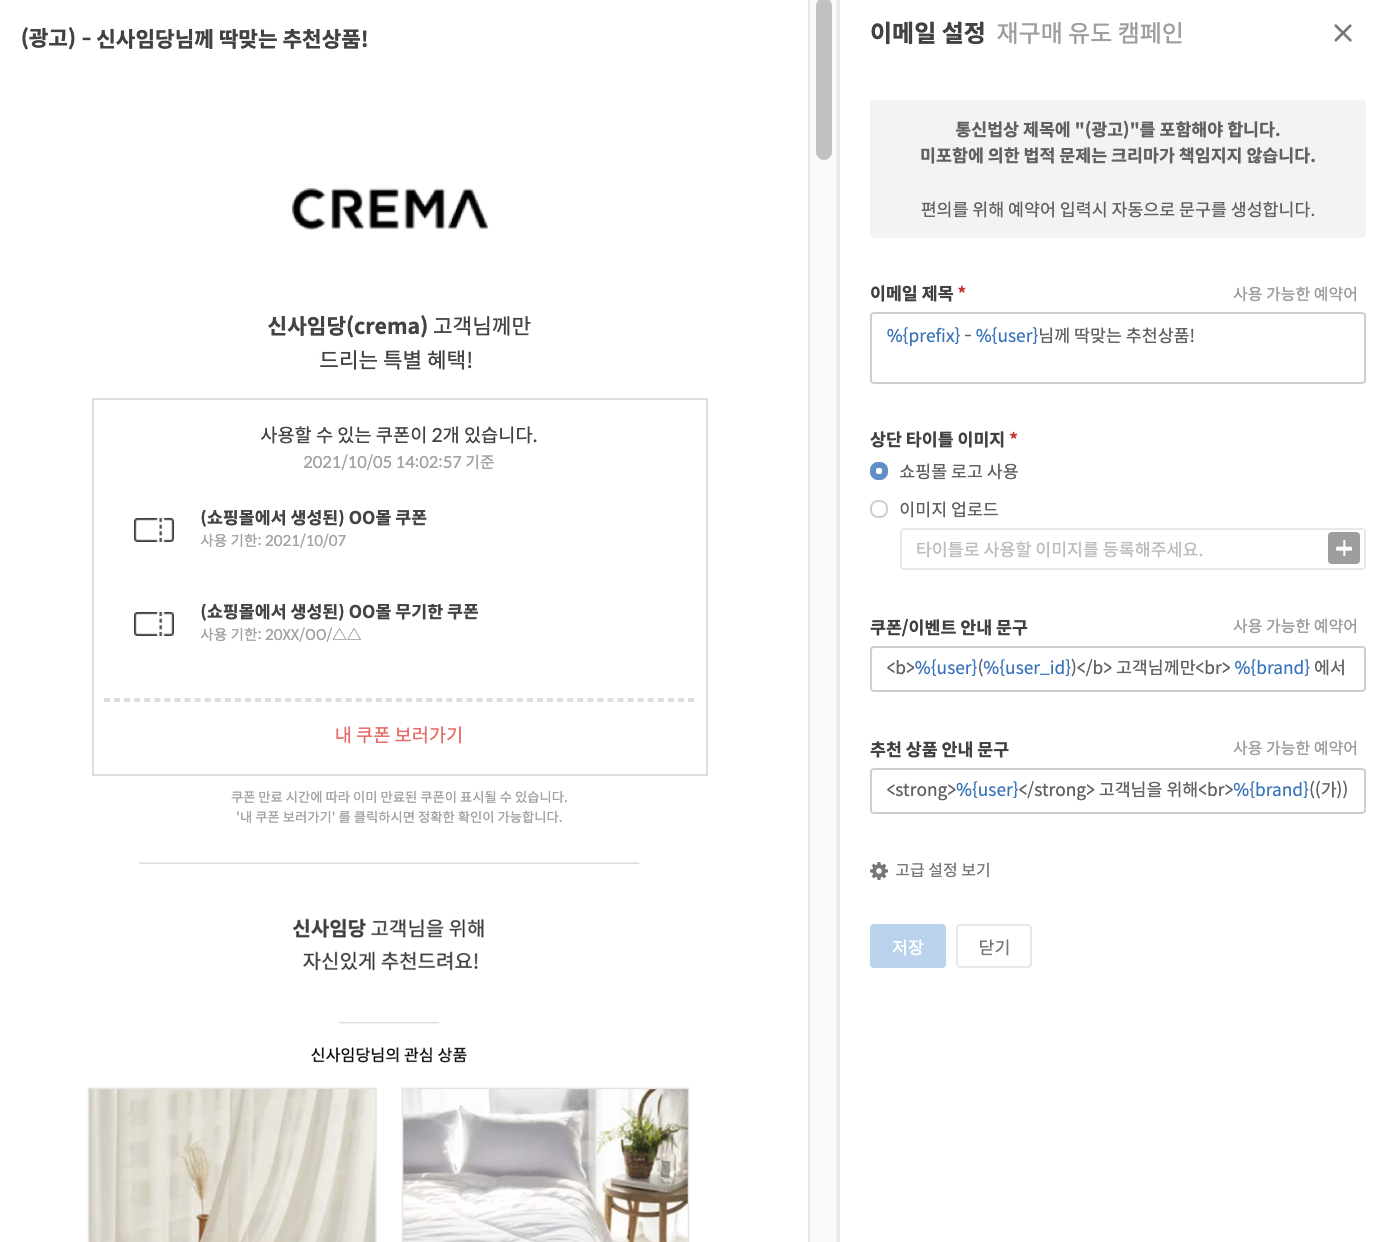The width and height of the screenshot is (1386, 1242).
Task: Click the 이메일 제목 input field
Action: tap(1118, 348)
